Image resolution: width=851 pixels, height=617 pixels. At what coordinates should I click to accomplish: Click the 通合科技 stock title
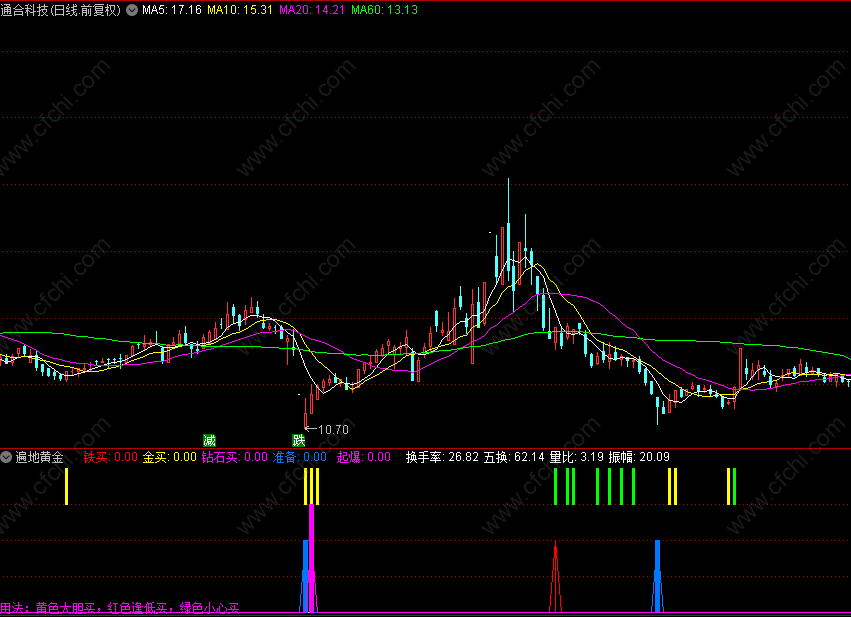click(60, 10)
